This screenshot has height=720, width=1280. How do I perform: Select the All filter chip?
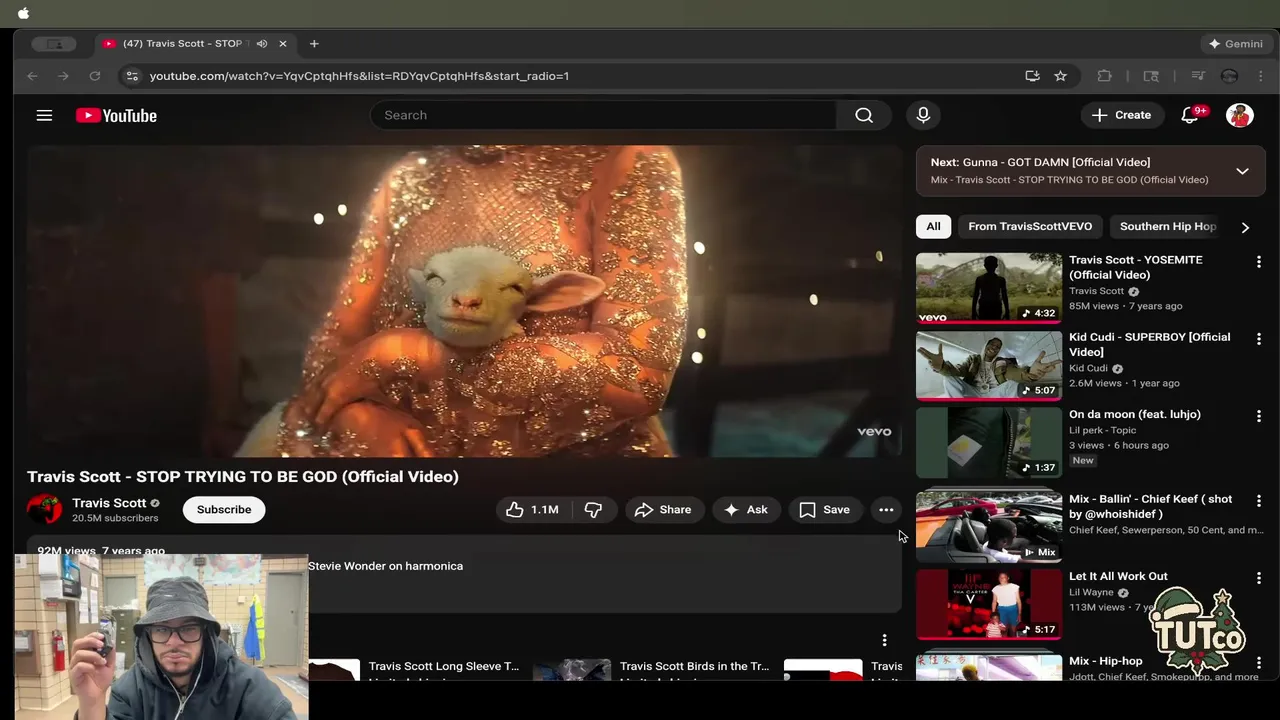[x=933, y=227]
